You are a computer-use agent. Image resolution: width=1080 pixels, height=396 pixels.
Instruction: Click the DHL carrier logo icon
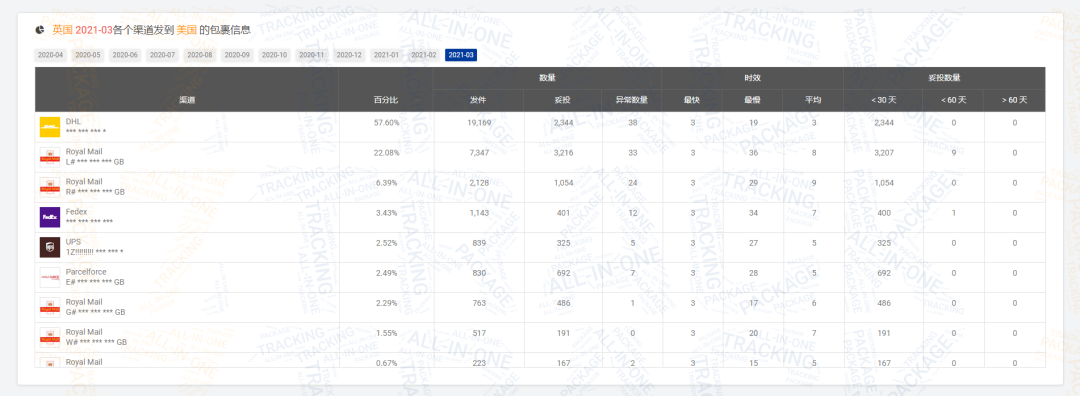50,127
